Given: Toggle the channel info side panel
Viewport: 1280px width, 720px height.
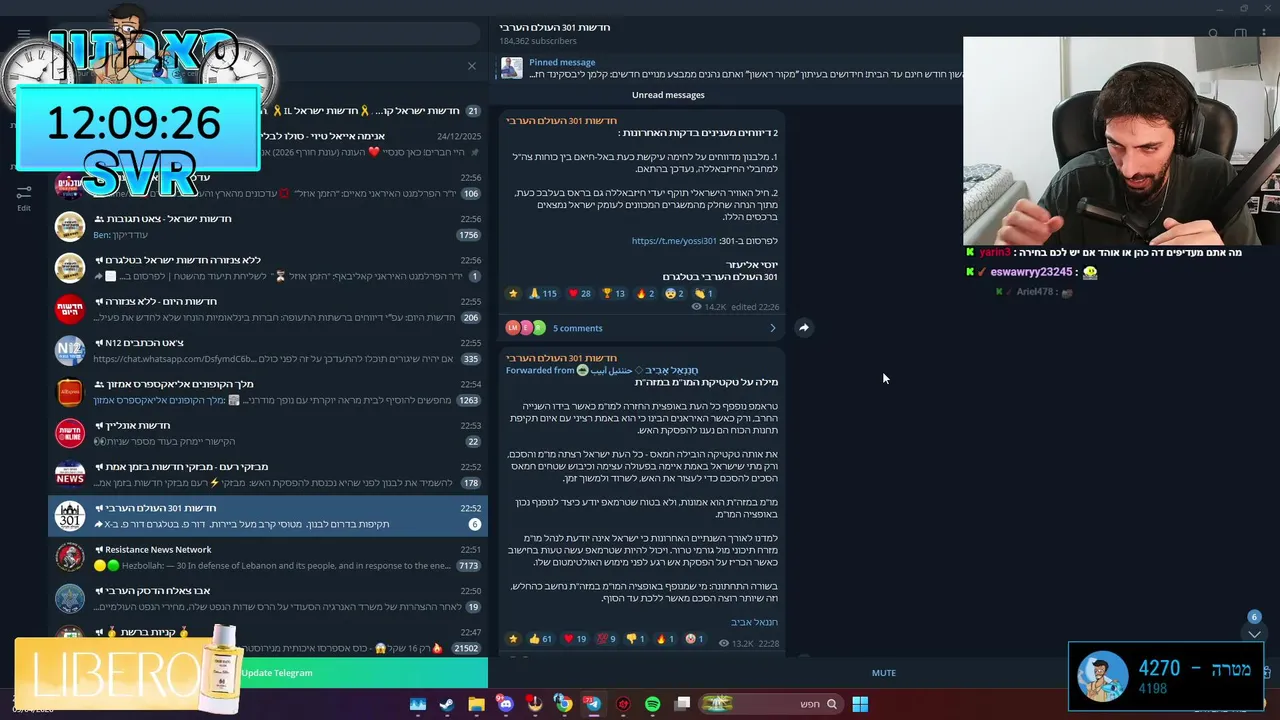Looking at the screenshot, I should point(1240,33).
